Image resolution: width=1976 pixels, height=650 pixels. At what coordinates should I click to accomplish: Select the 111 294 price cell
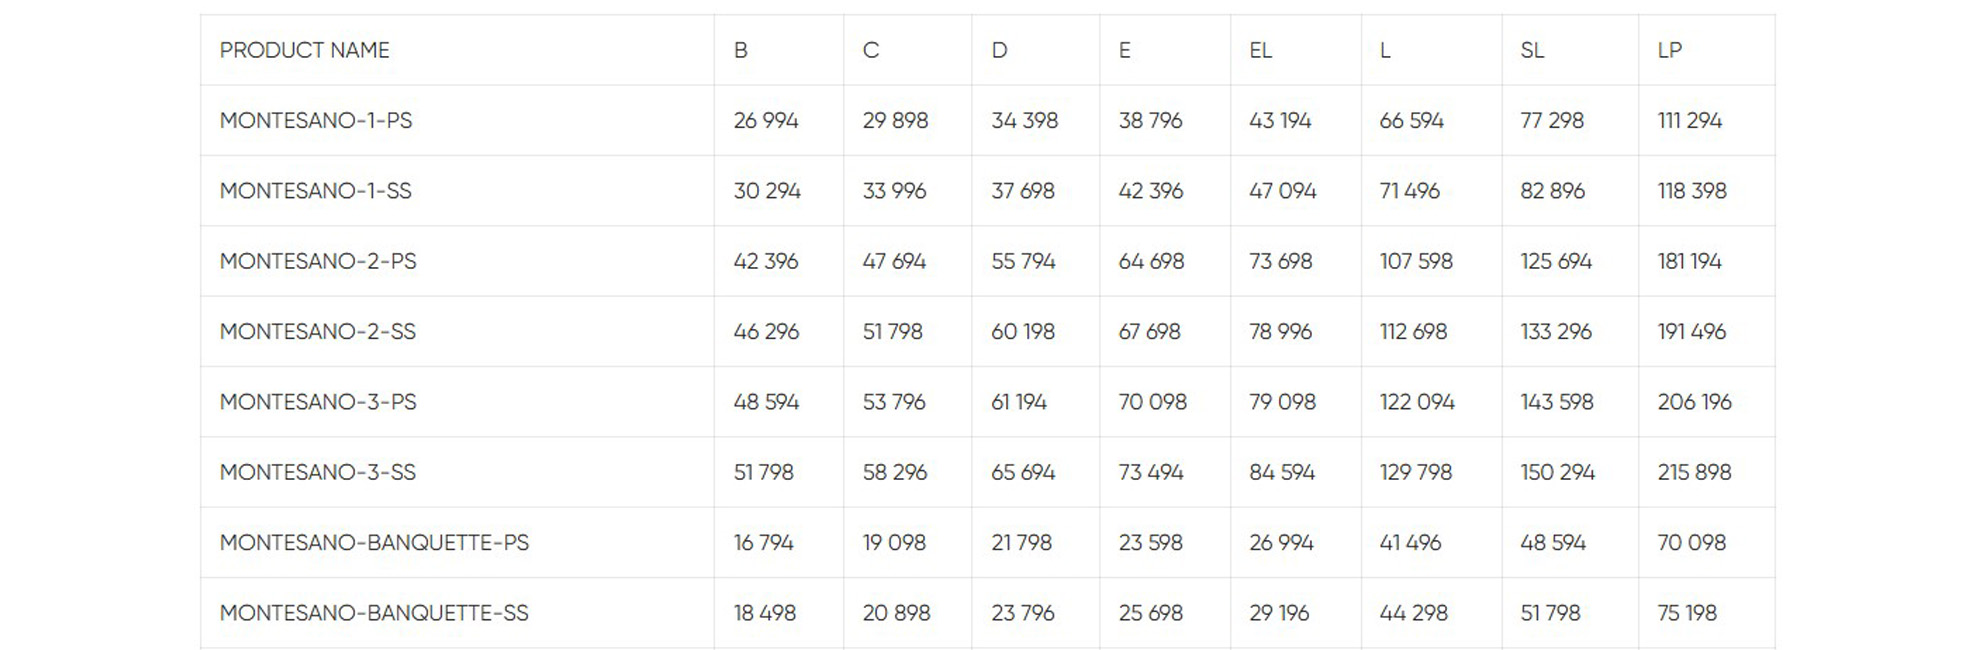tap(1690, 121)
